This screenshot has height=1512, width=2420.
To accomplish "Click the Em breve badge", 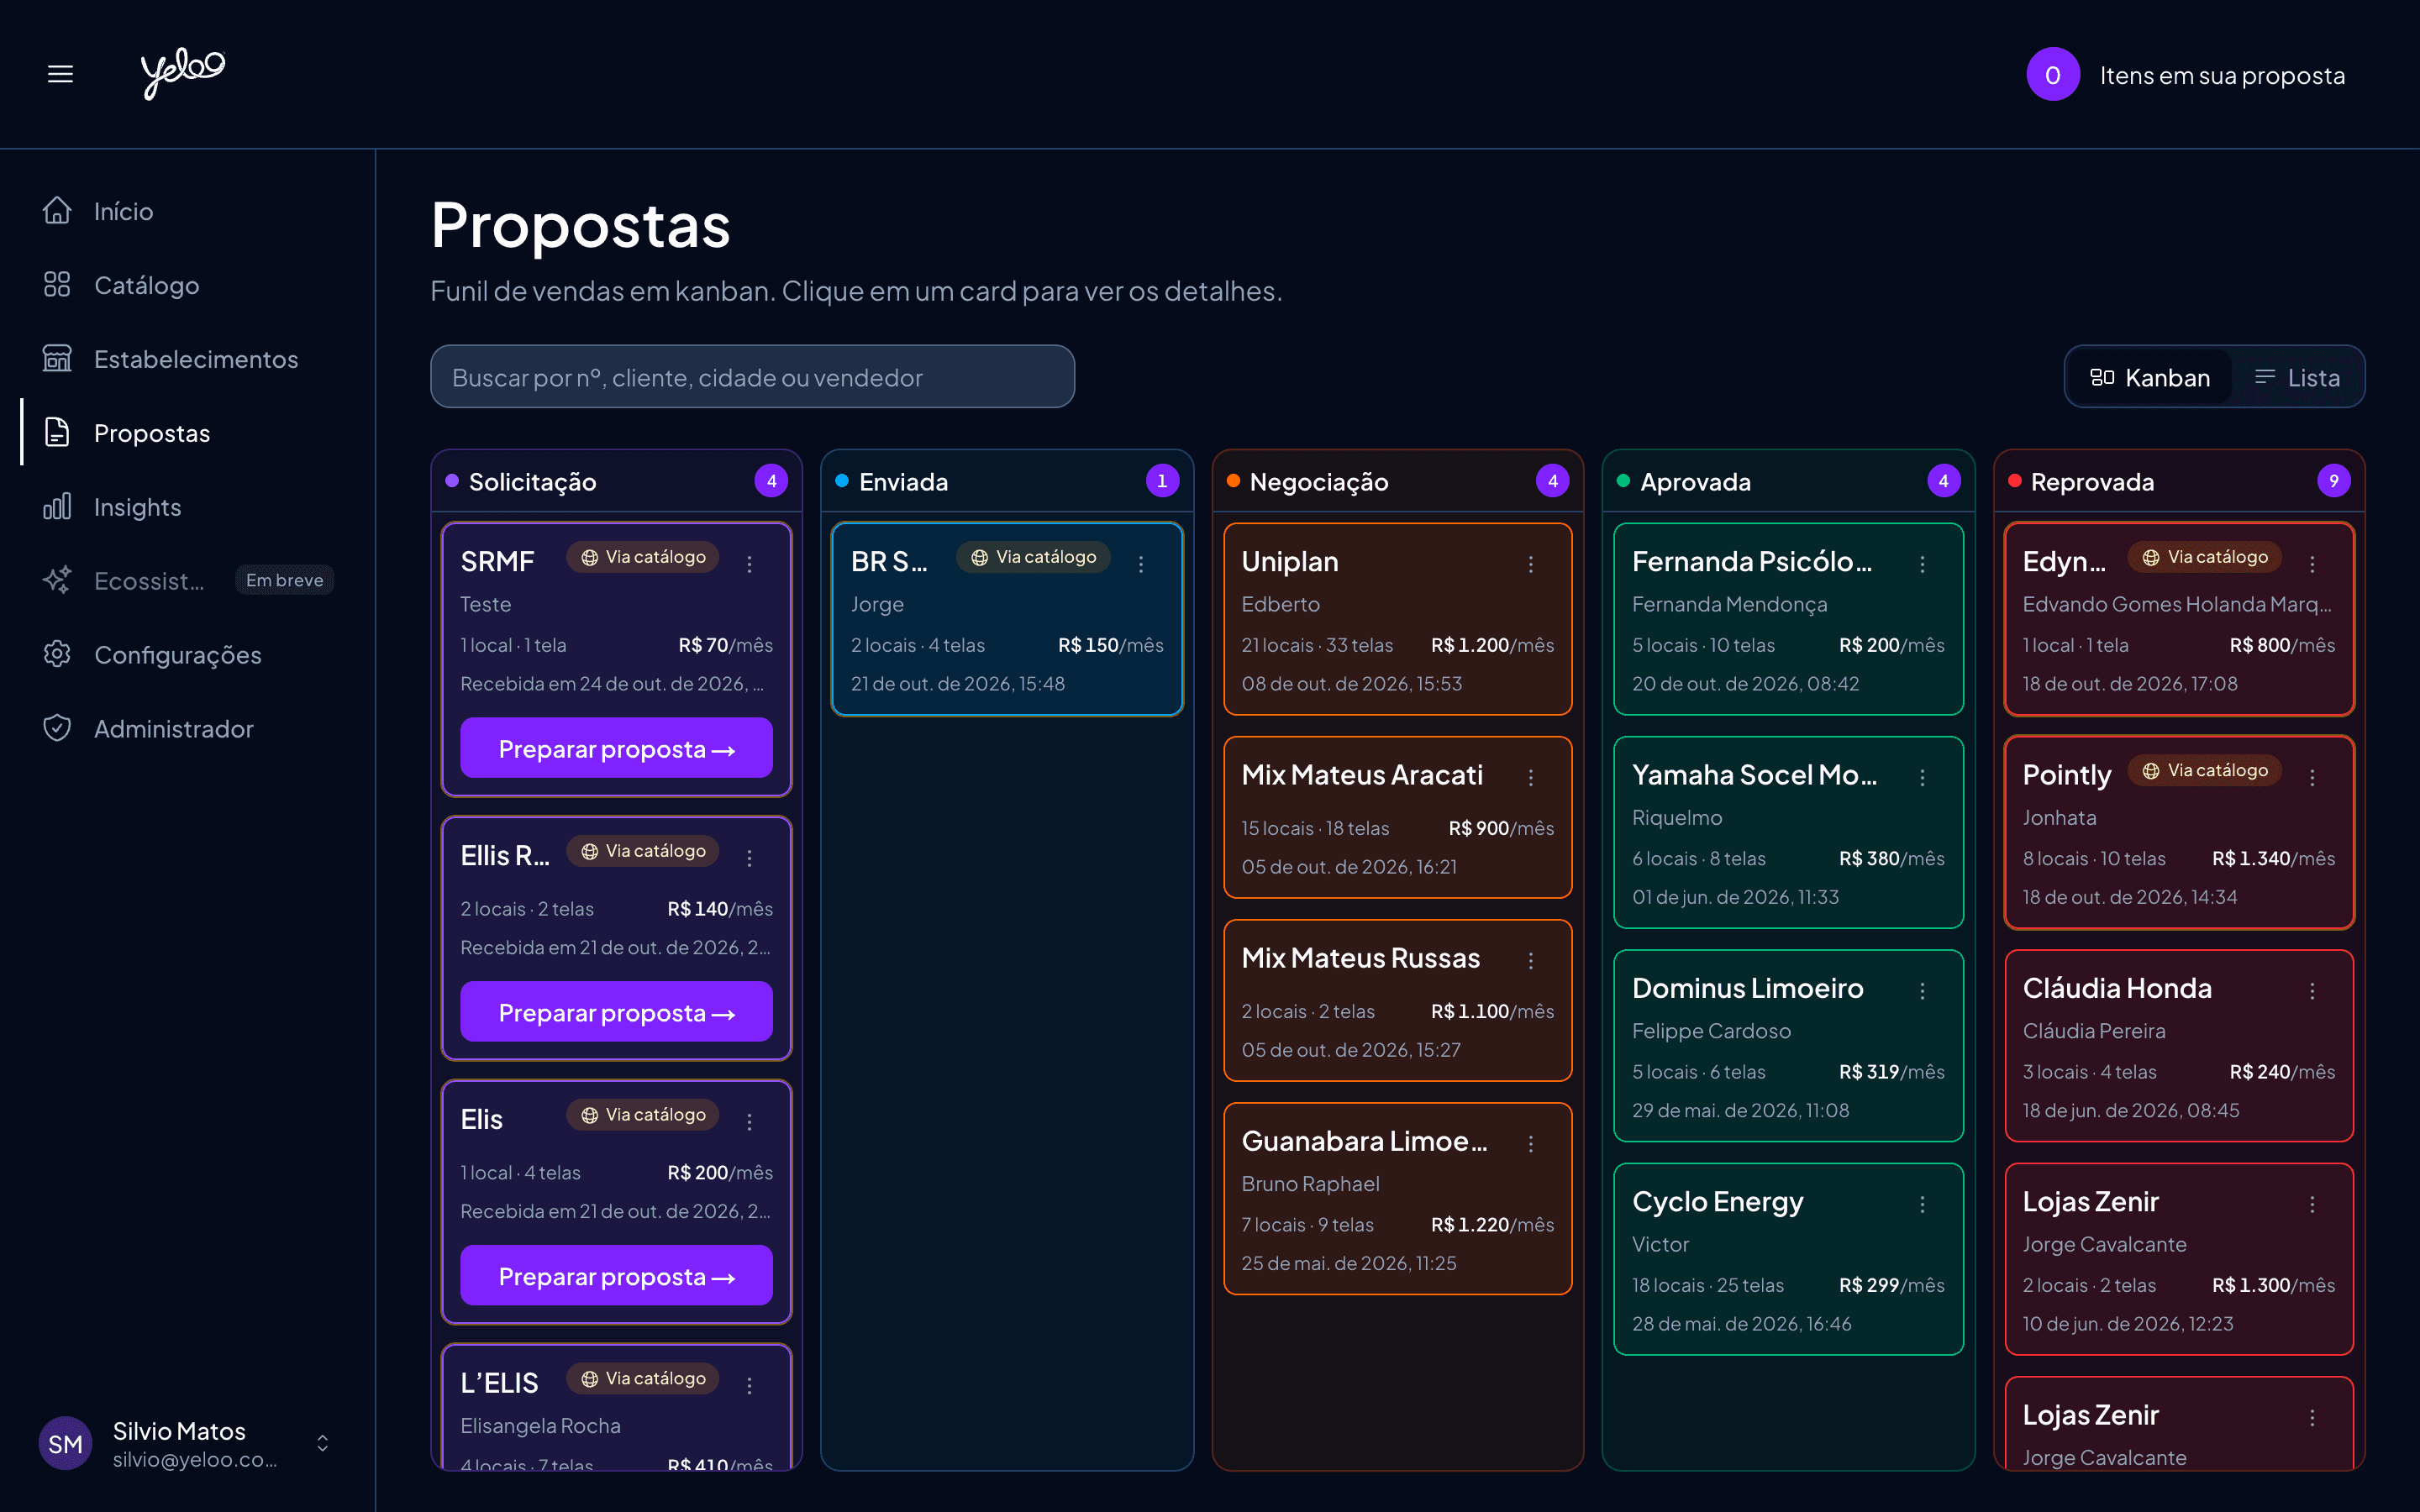I will pyautogui.click(x=285, y=580).
